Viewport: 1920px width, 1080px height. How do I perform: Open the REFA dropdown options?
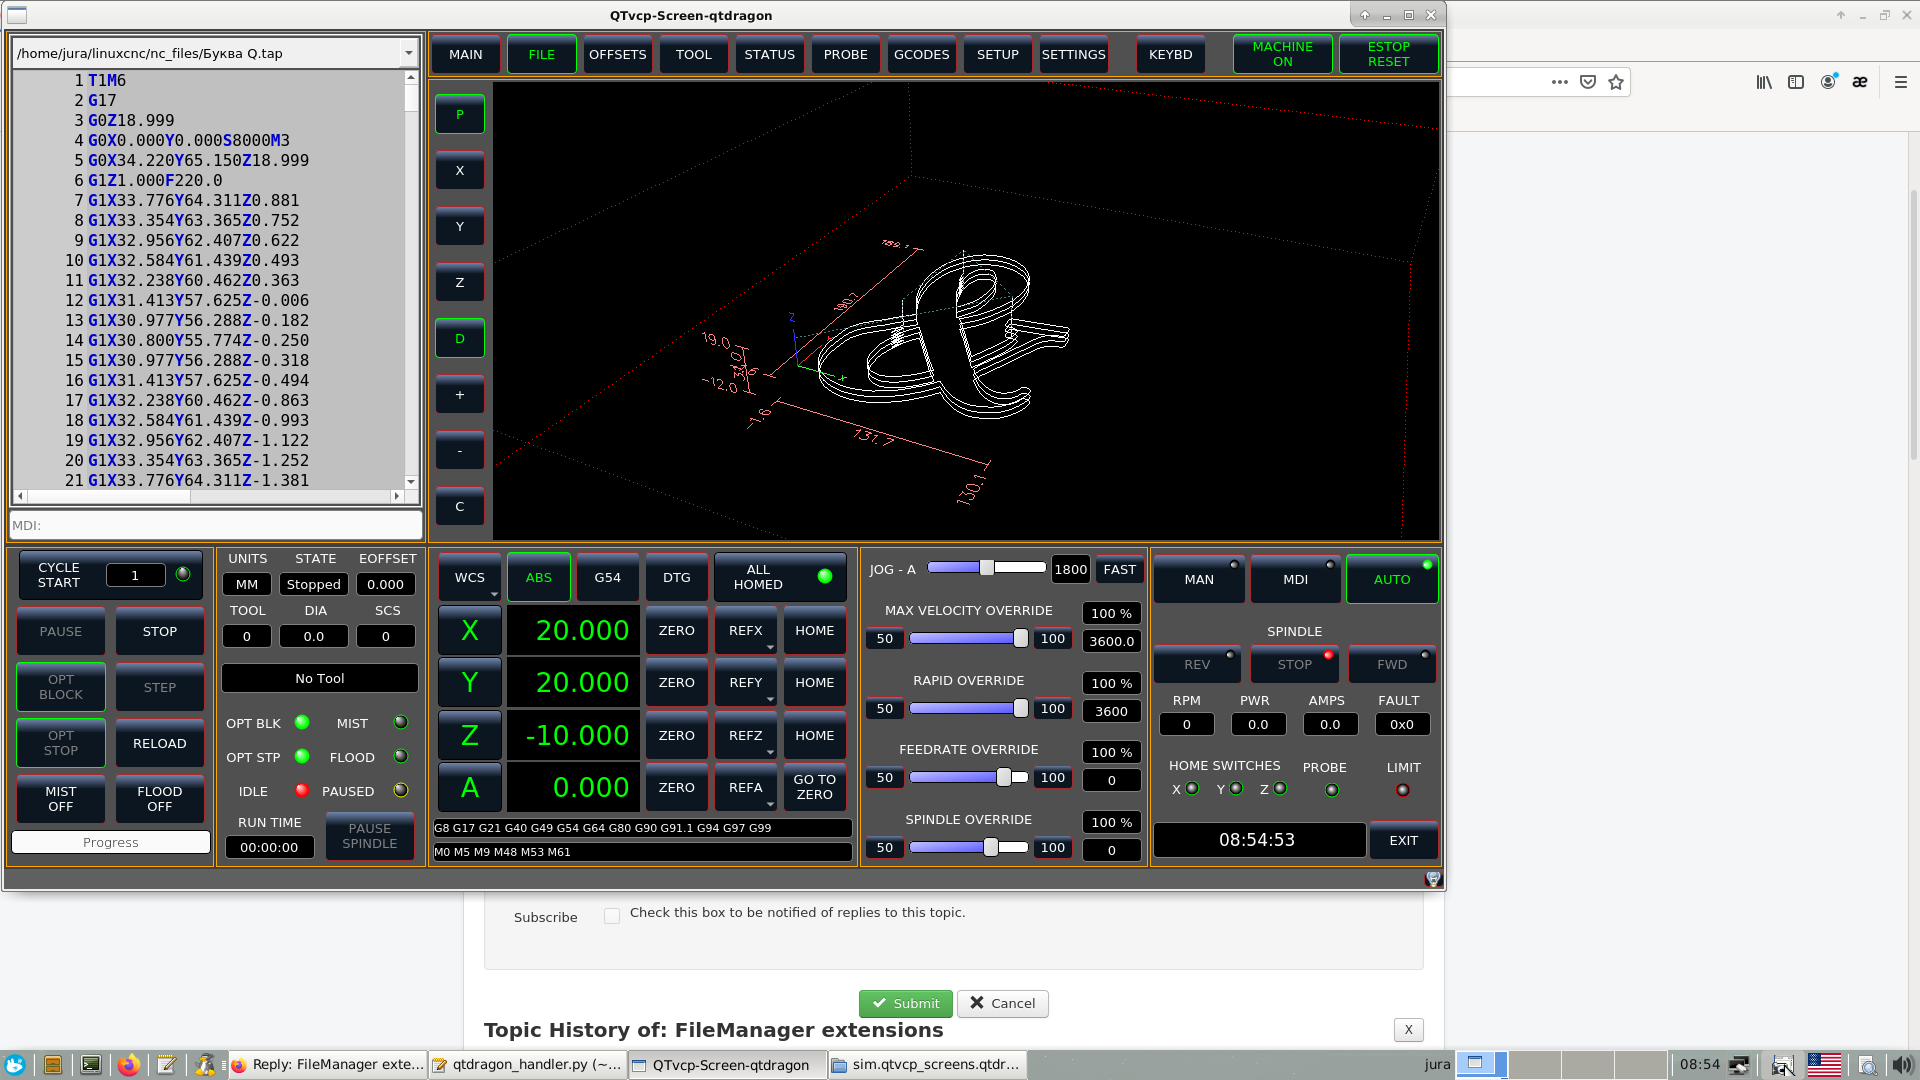click(770, 805)
